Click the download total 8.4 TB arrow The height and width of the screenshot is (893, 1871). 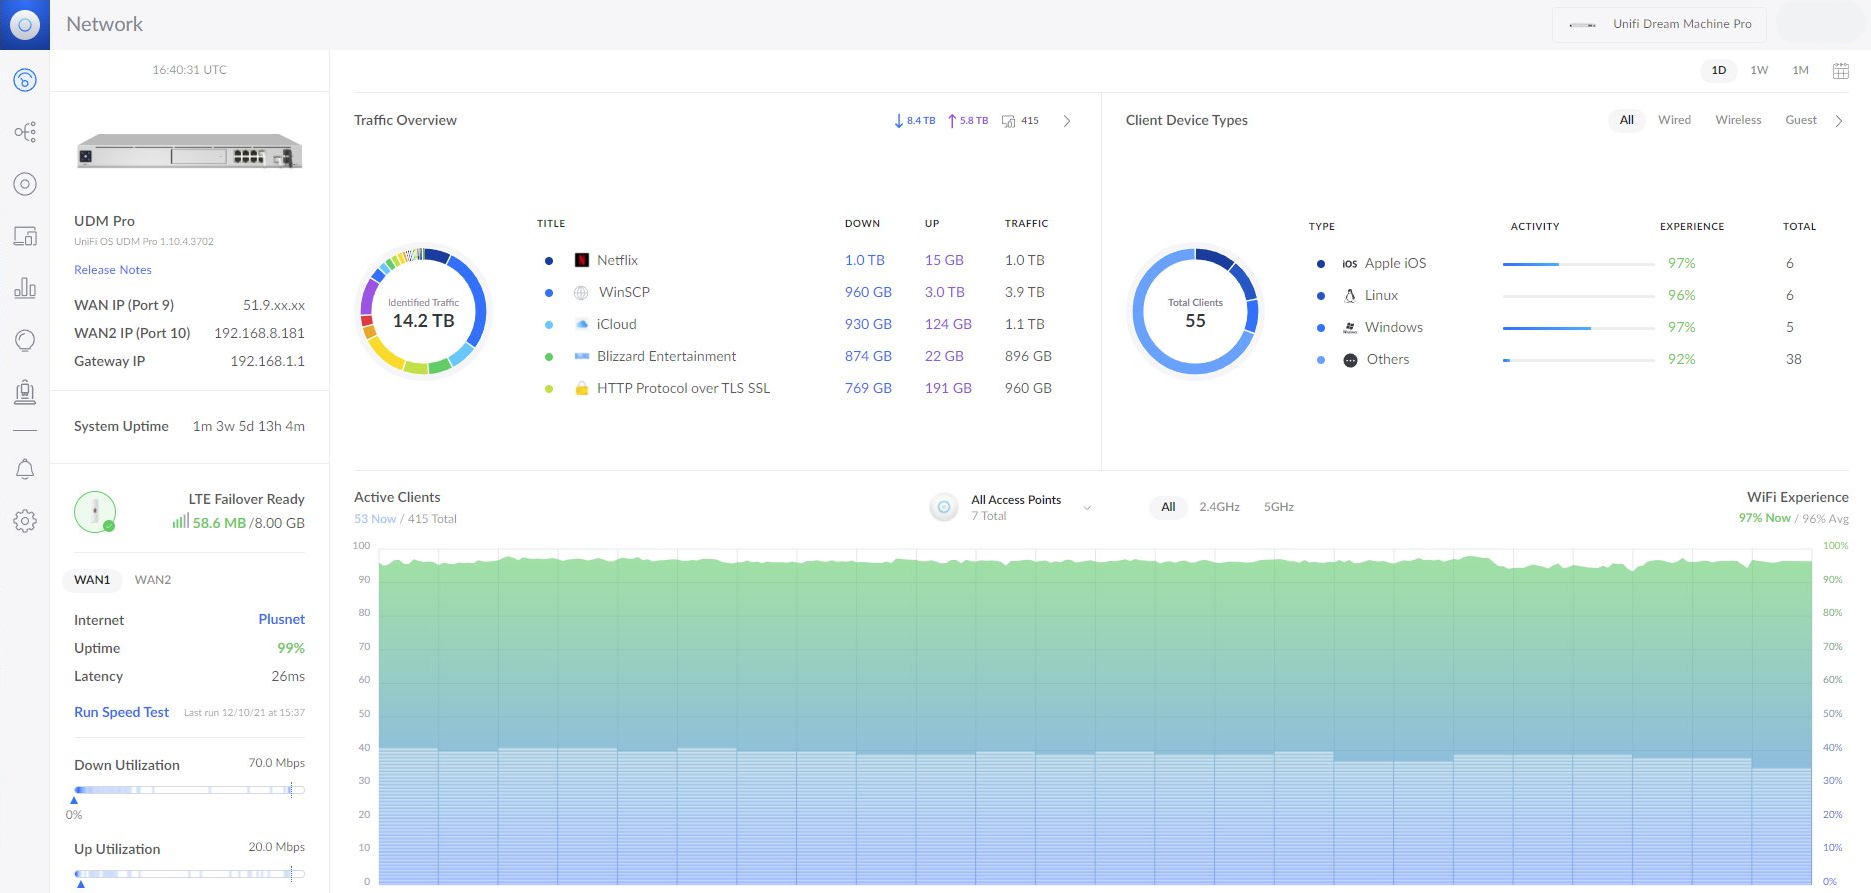899,121
